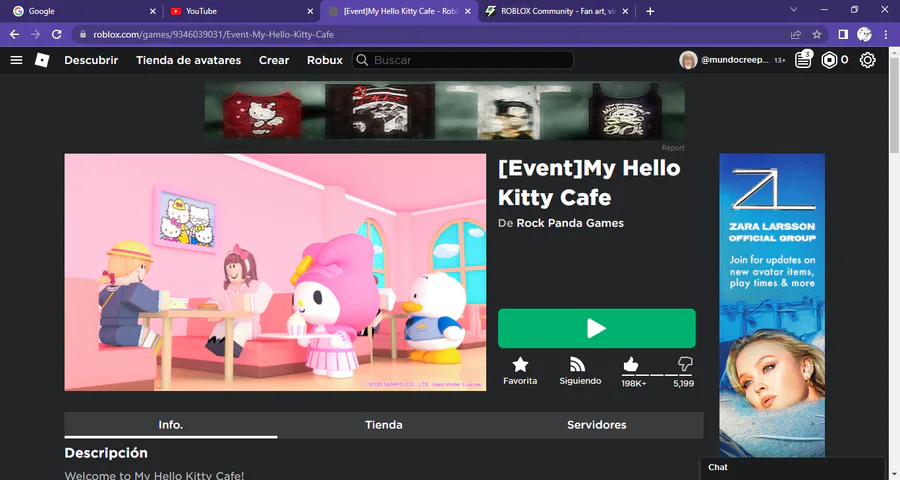Screen dimensions: 900x480
Task: Toggle the browser side panel icon
Action: tap(843, 34)
